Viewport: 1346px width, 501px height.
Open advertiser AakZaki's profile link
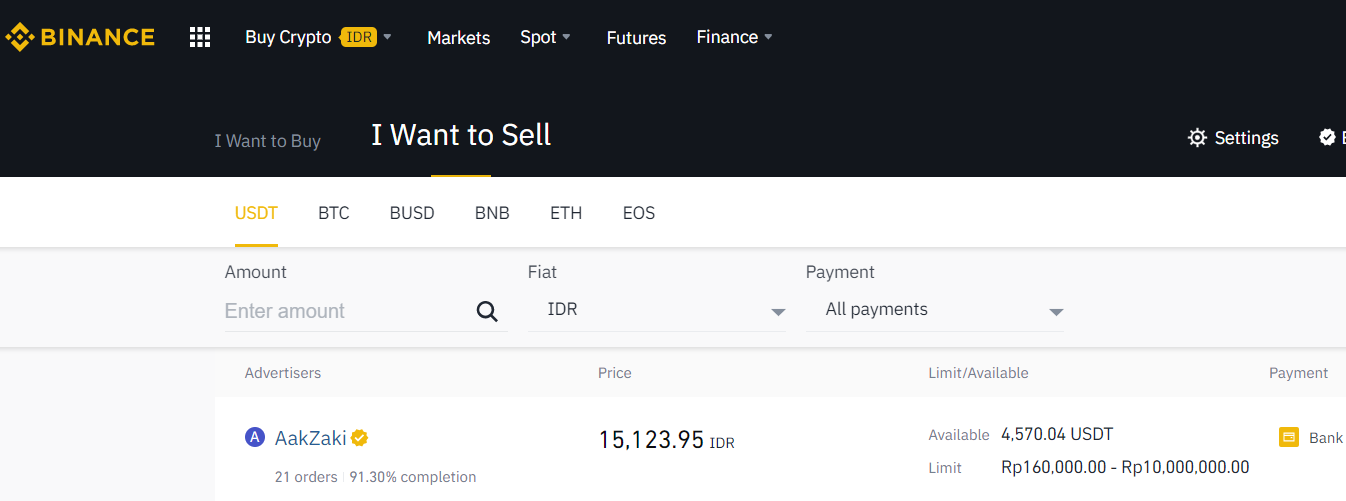click(x=311, y=438)
